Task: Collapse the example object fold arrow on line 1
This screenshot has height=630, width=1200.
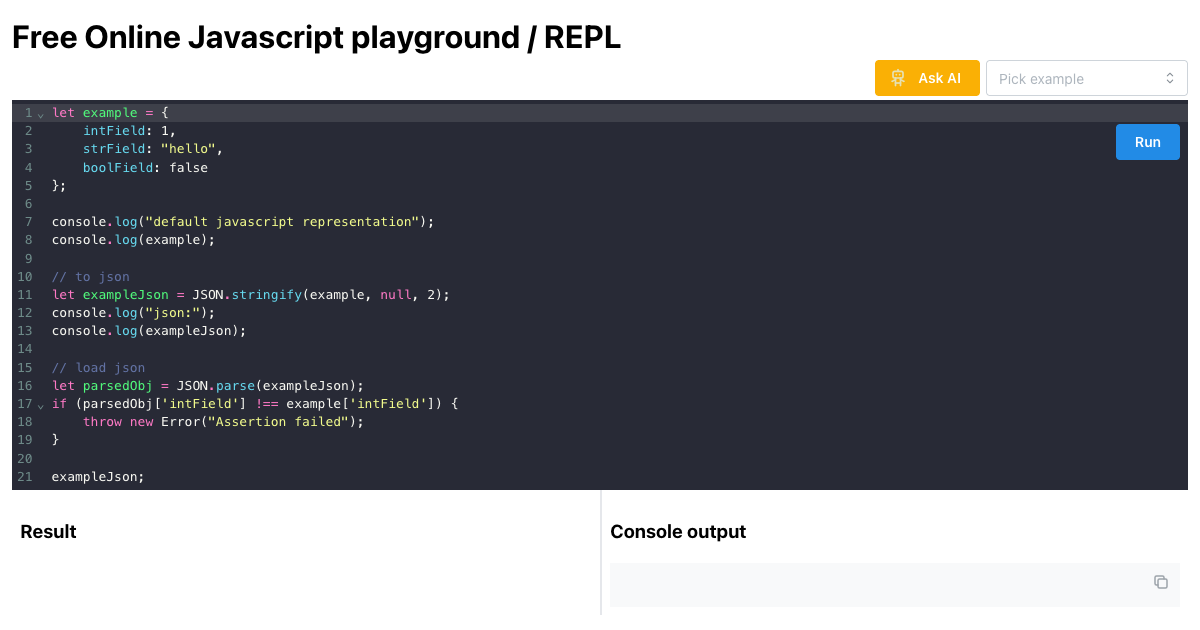Action: [41, 114]
